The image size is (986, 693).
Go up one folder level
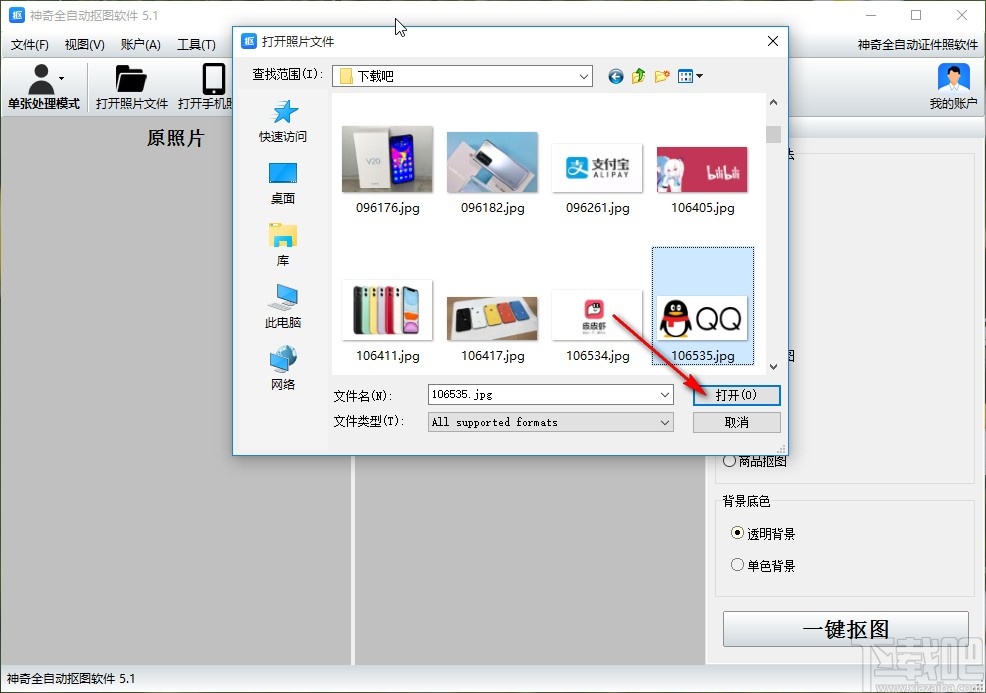(638, 75)
